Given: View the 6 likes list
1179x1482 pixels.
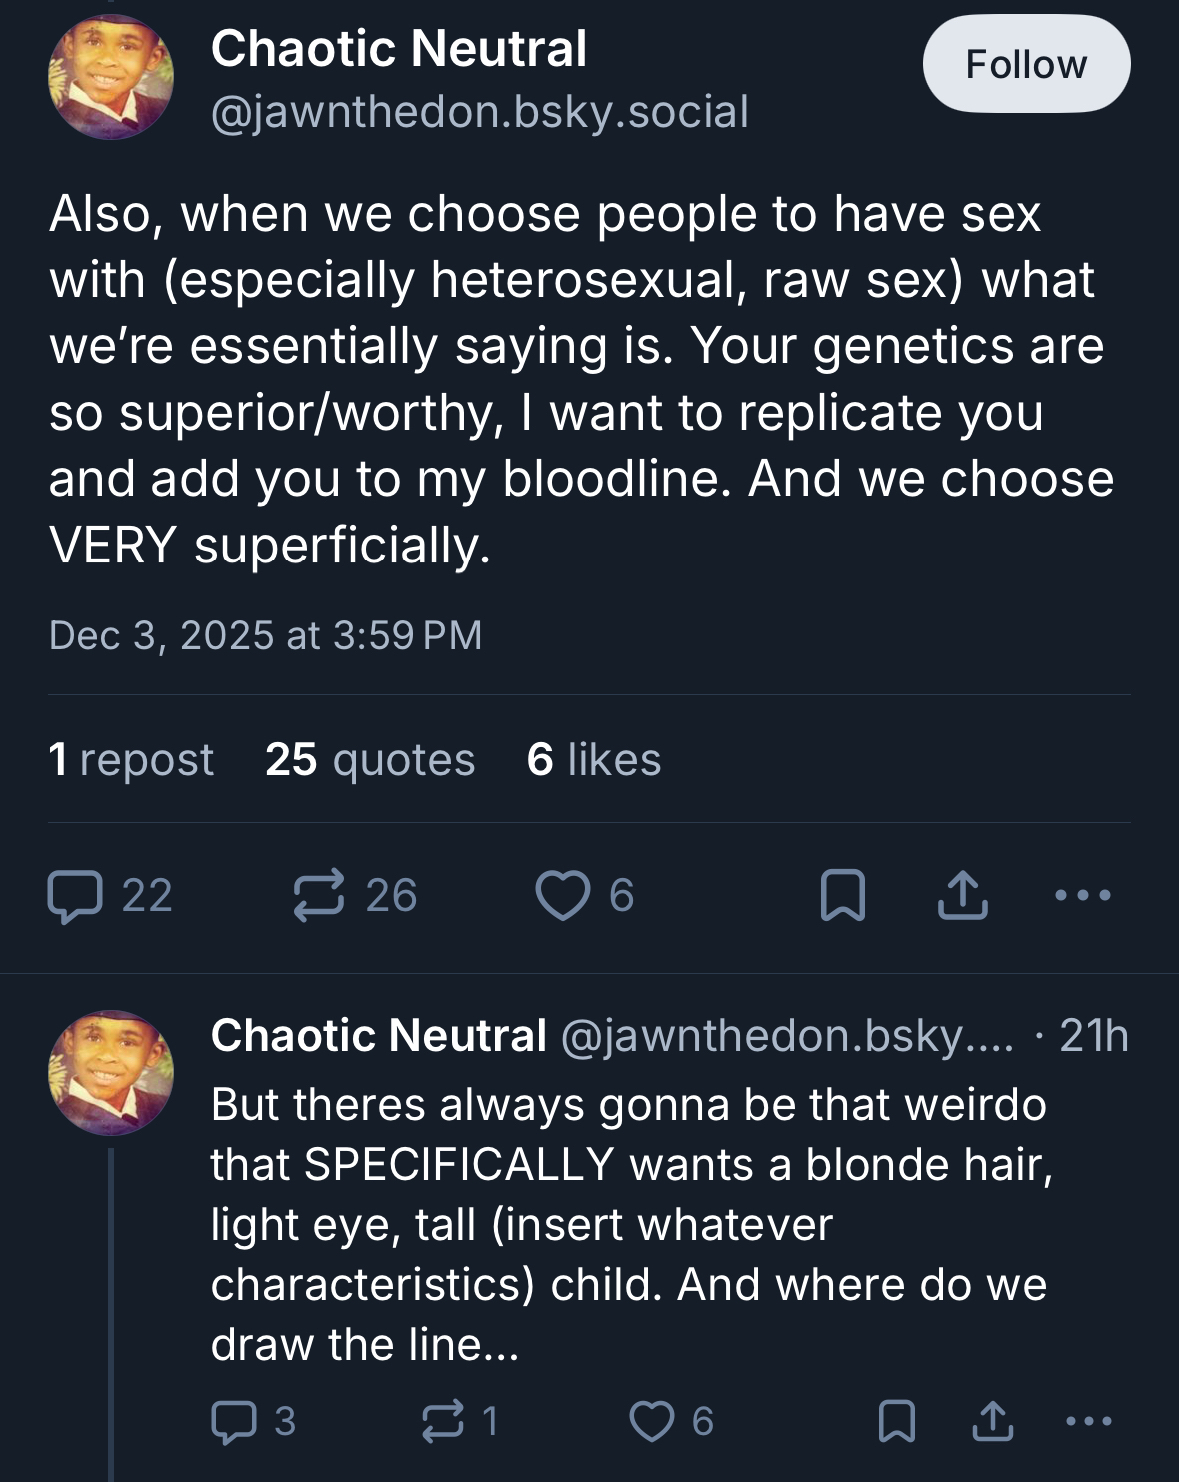Looking at the screenshot, I should coord(594,759).
